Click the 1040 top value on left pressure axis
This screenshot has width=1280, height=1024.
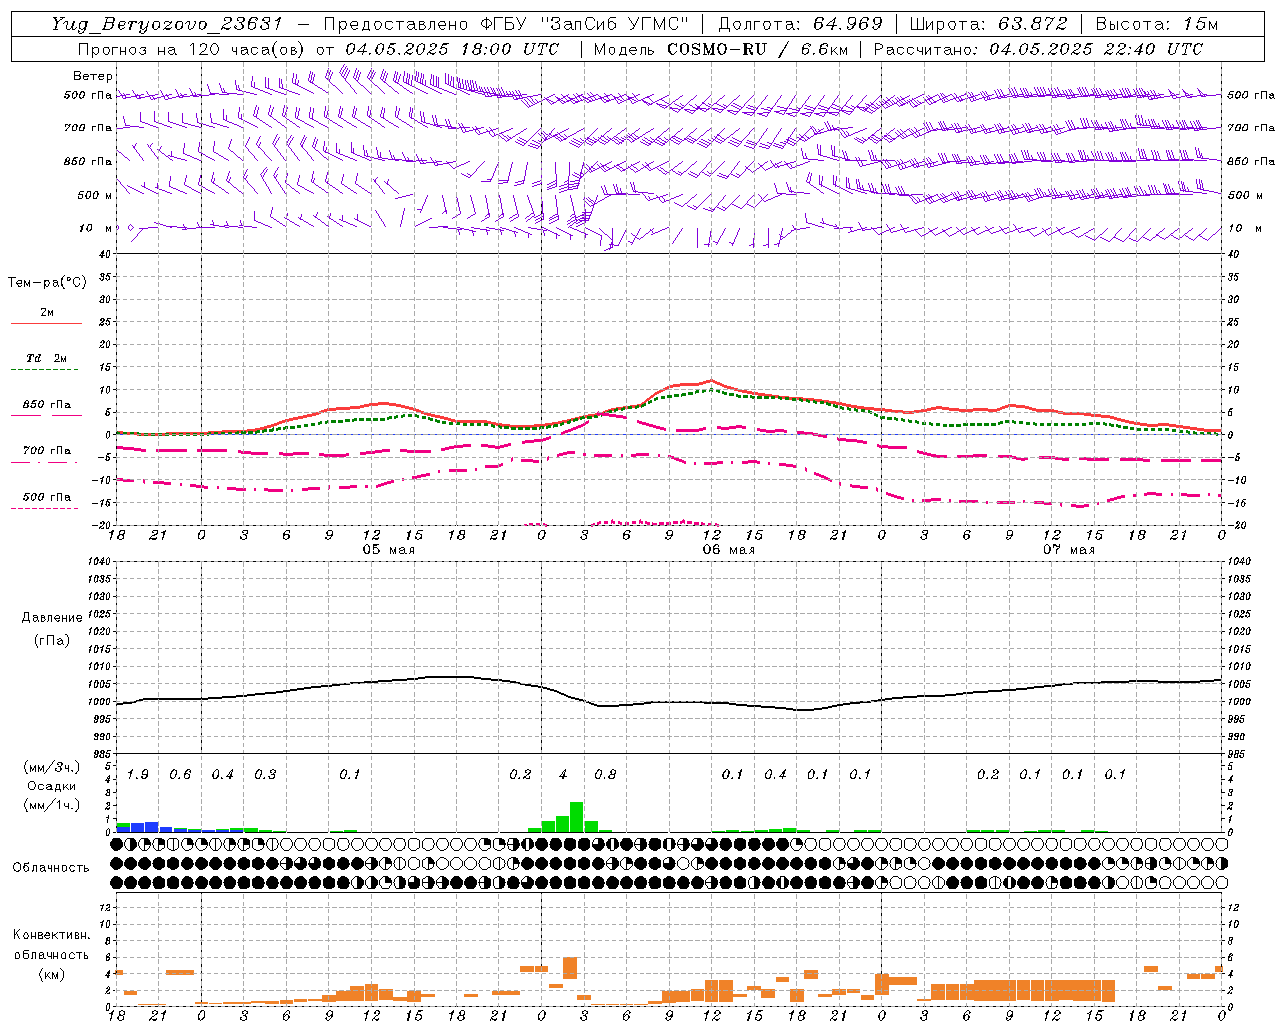101,562
